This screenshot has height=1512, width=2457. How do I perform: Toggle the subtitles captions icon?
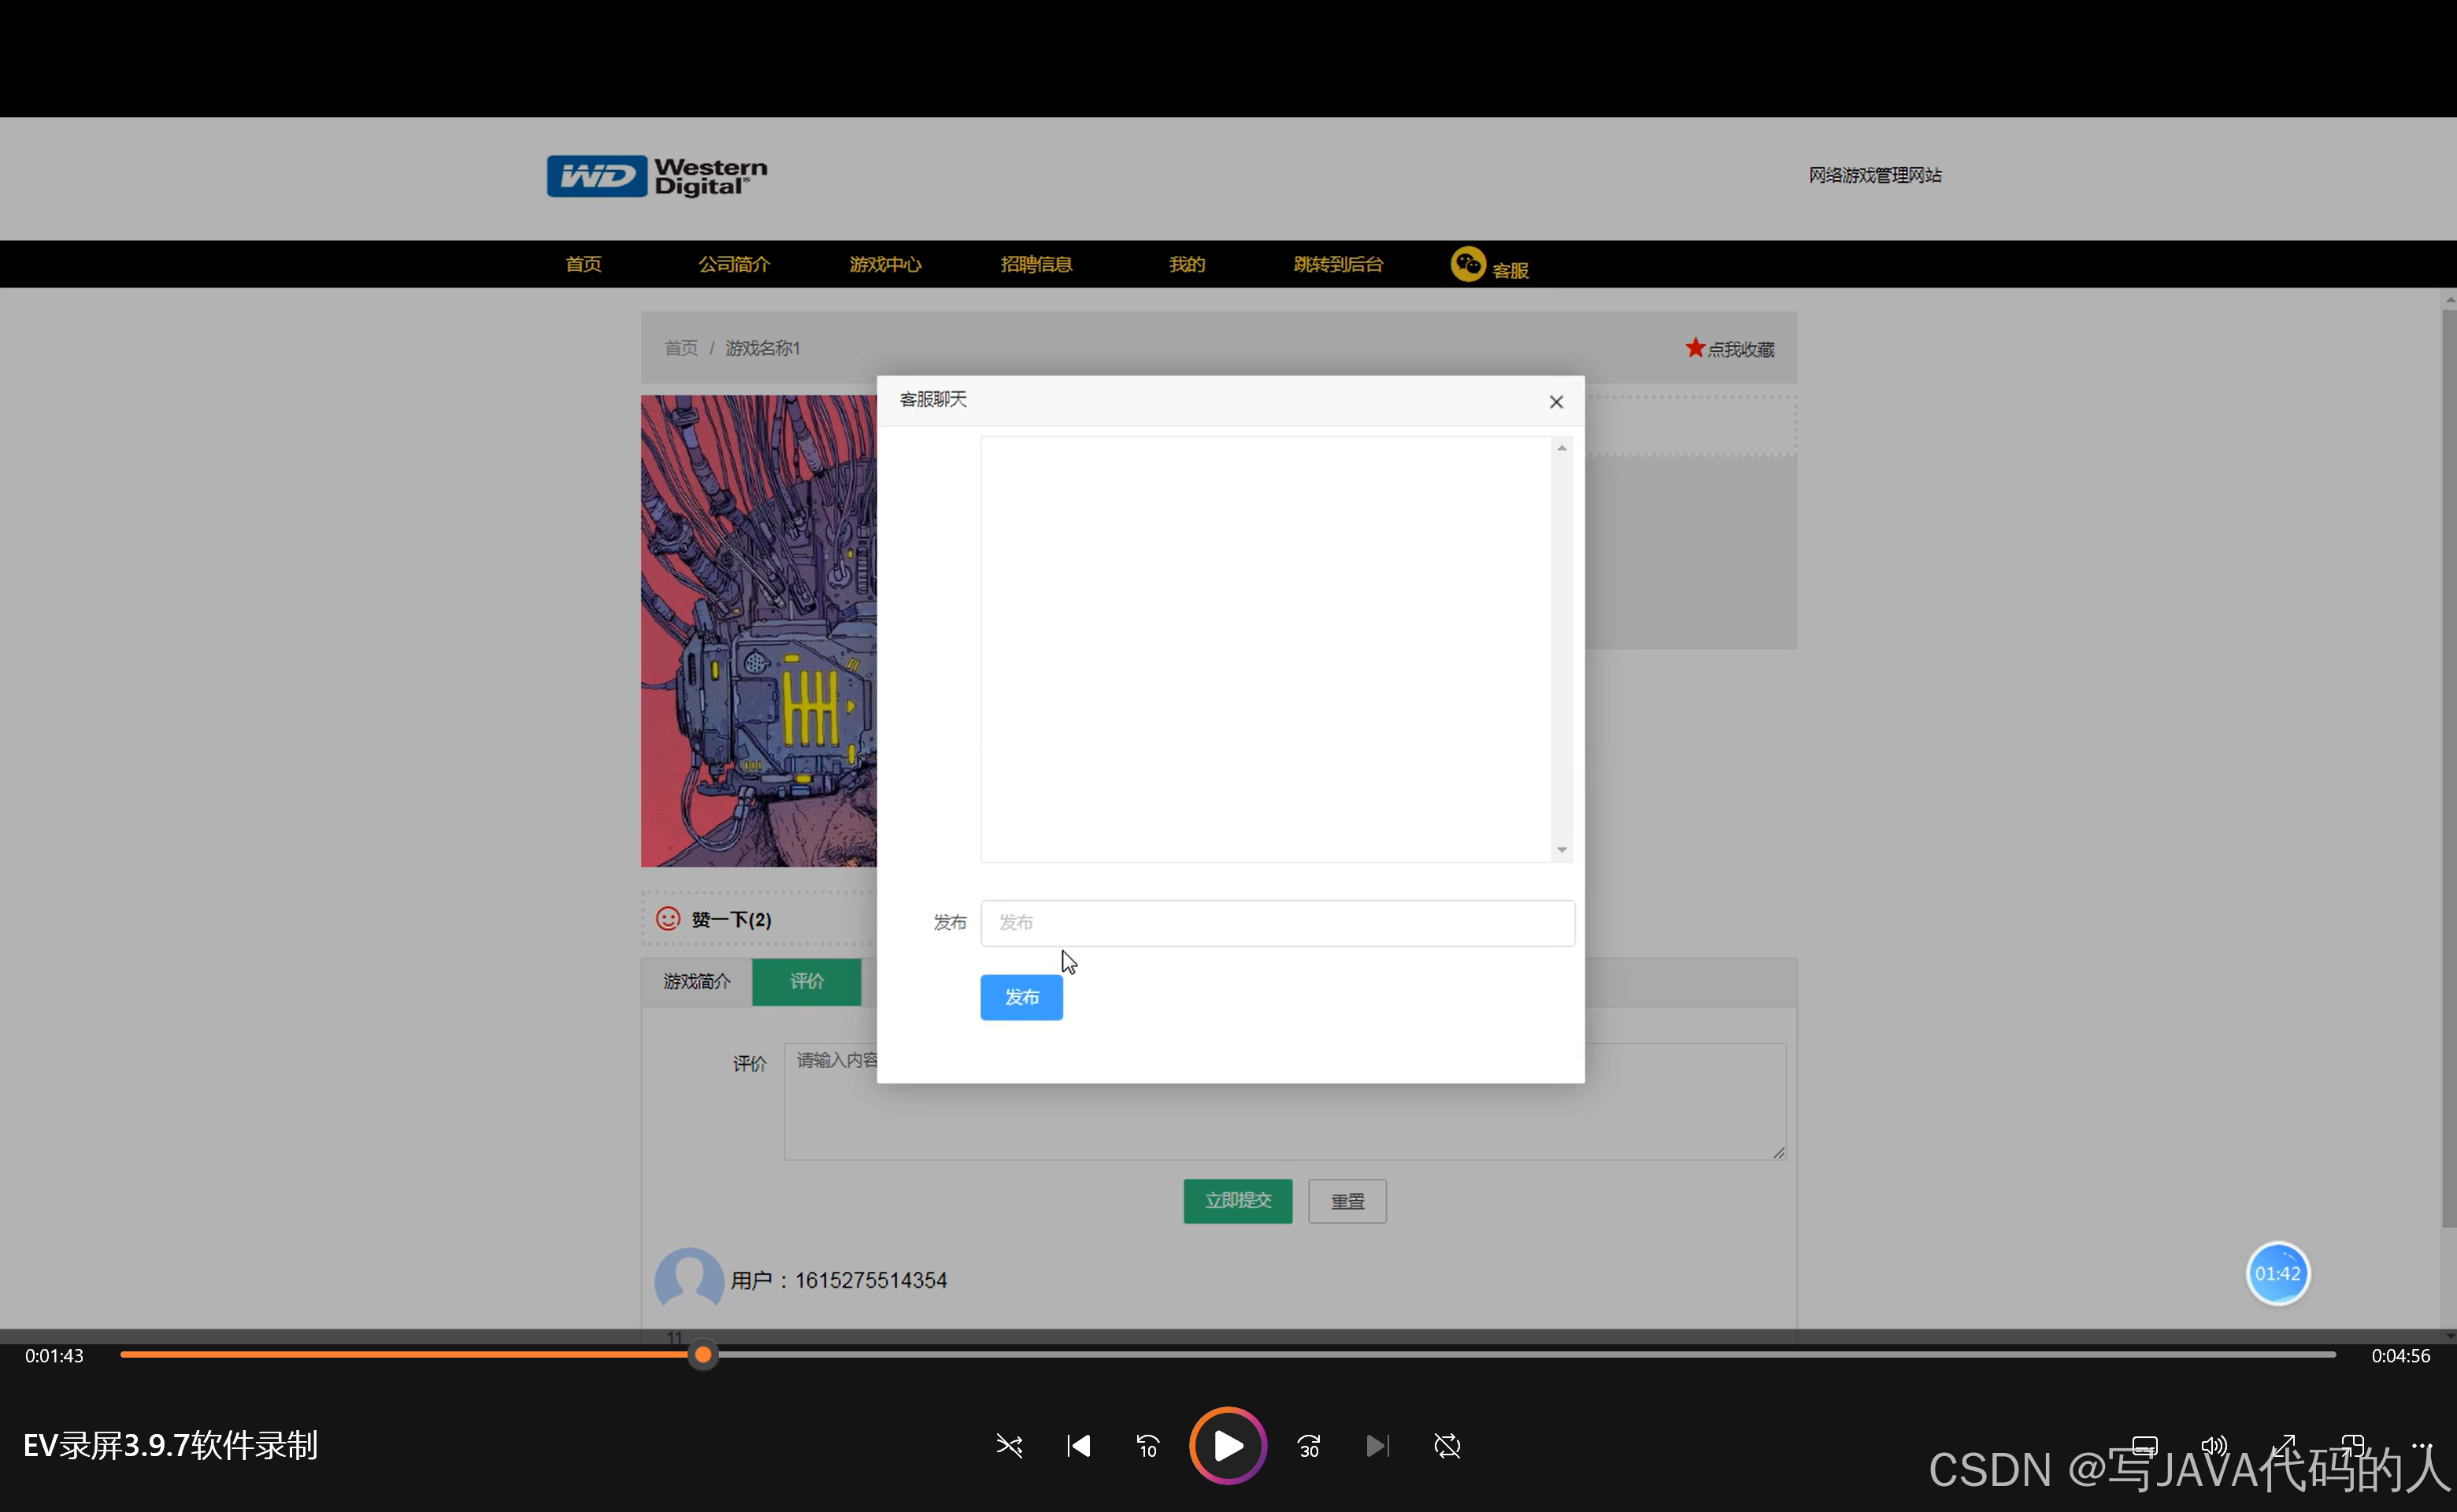(2145, 1446)
